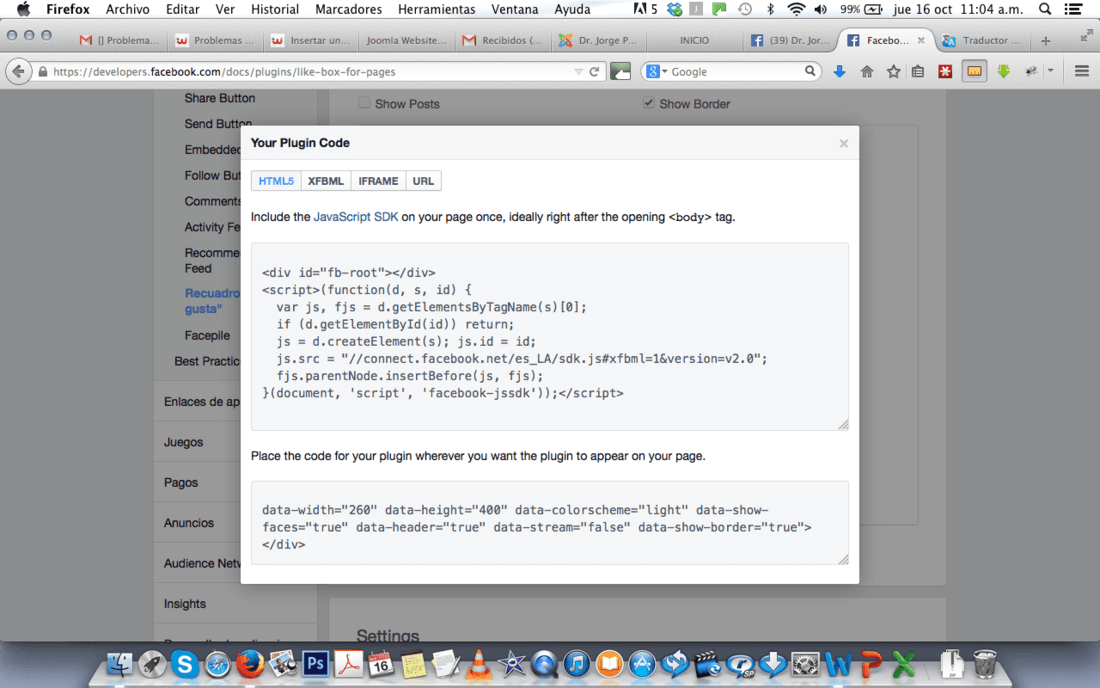Open the Marcadores menu
The height and width of the screenshot is (688, 1100).
click(349, 9)
